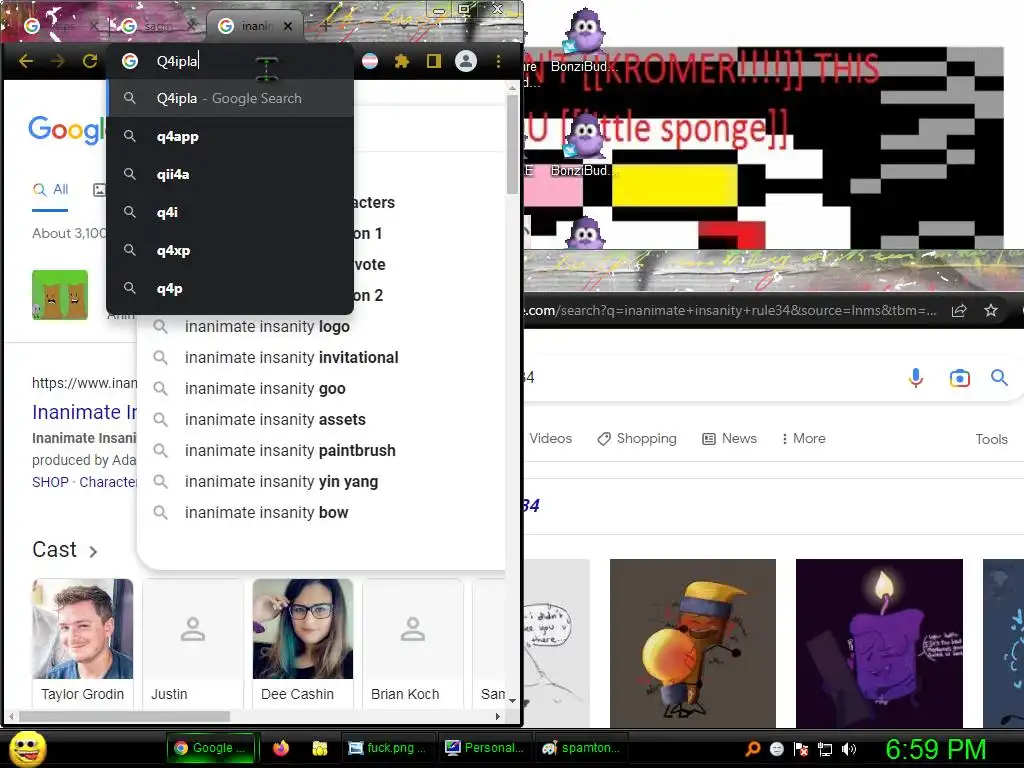Choose the q4app suggestion
The width and height of the screenshot is (1024, 768).
(x=230, y=136)
